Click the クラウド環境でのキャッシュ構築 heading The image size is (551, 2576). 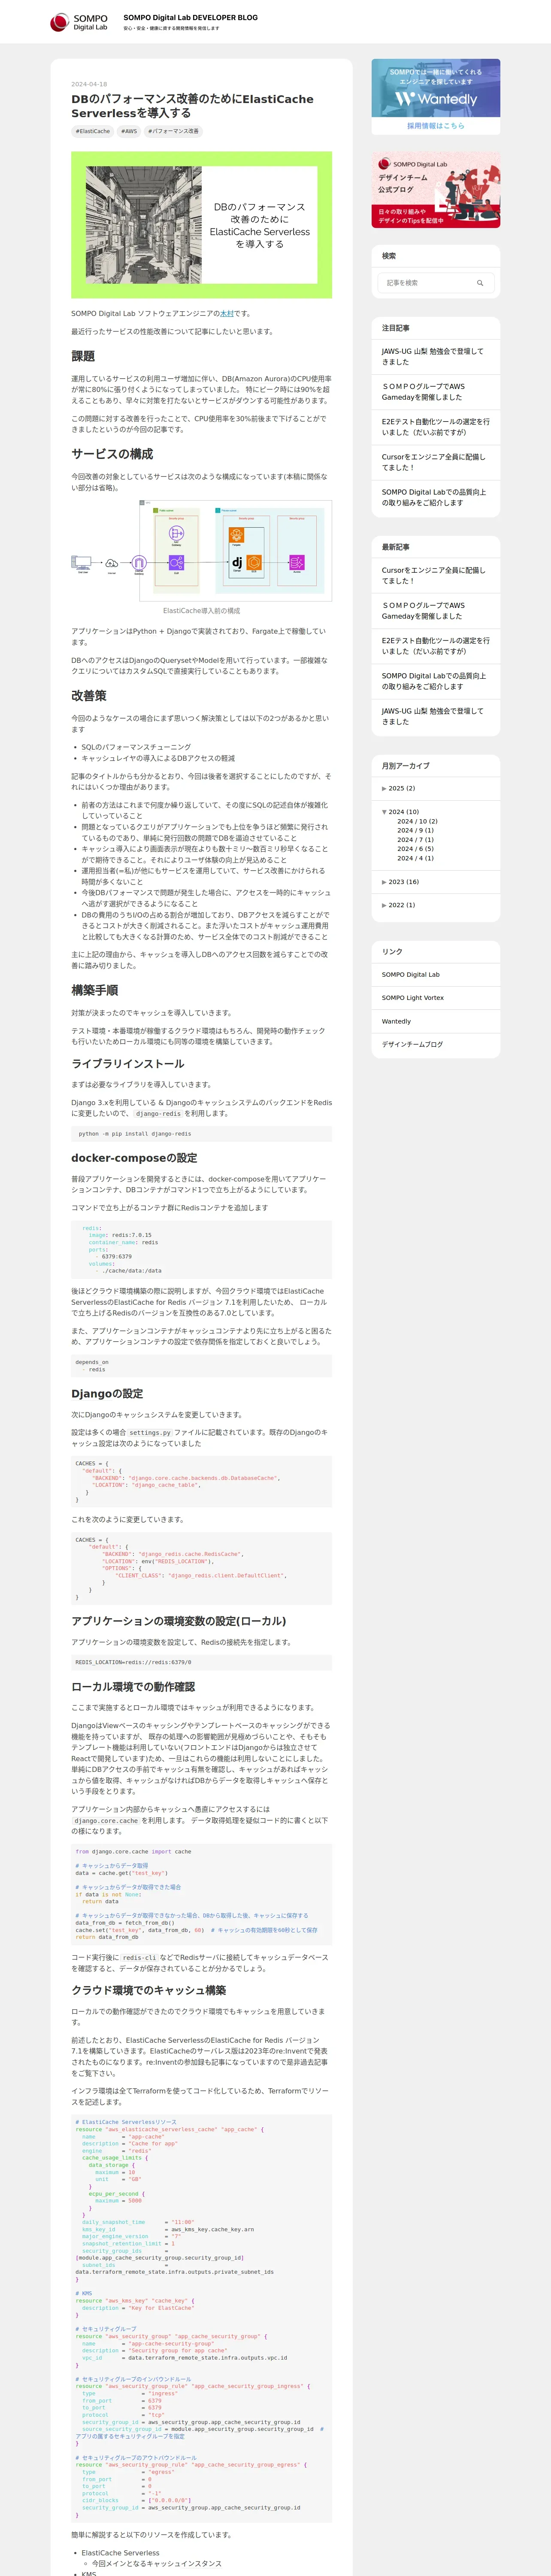tap(149, 1991)
